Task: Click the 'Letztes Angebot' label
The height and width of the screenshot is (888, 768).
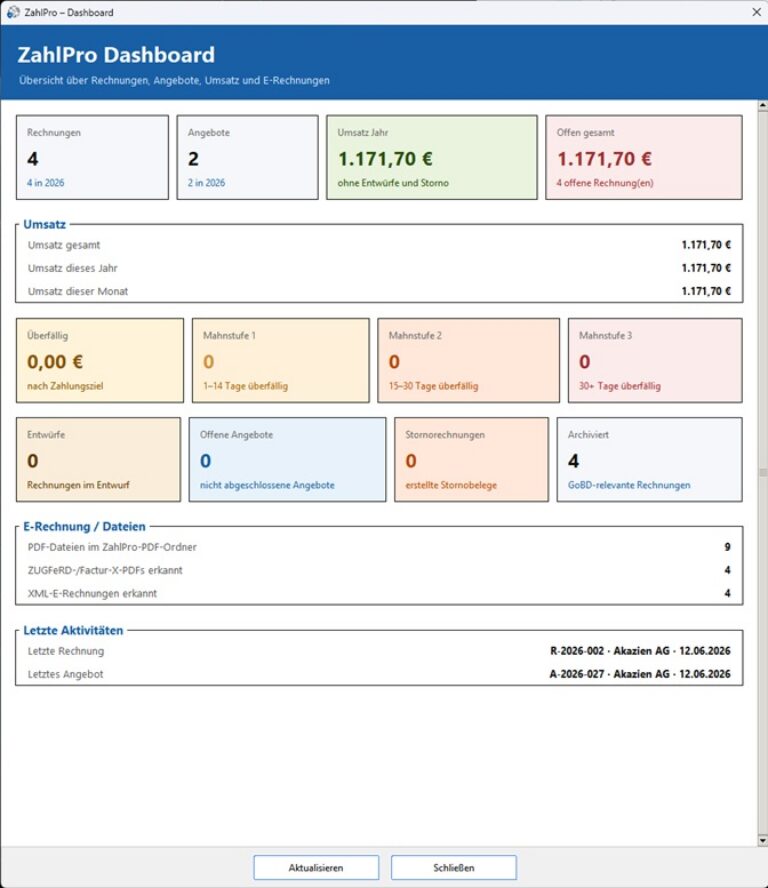Action: coord(65,674)
